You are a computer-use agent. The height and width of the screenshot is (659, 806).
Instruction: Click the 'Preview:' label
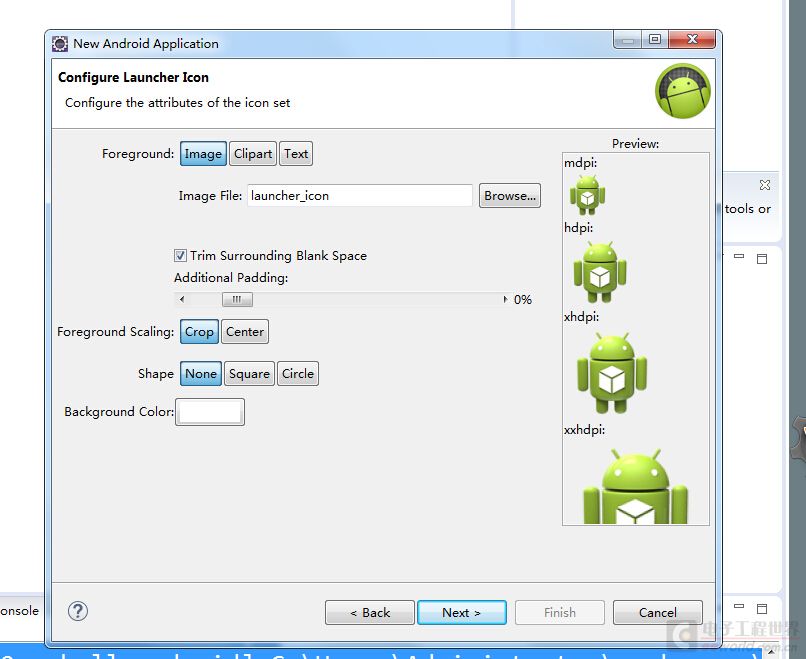pyautogui.click(x=635, y=144)
